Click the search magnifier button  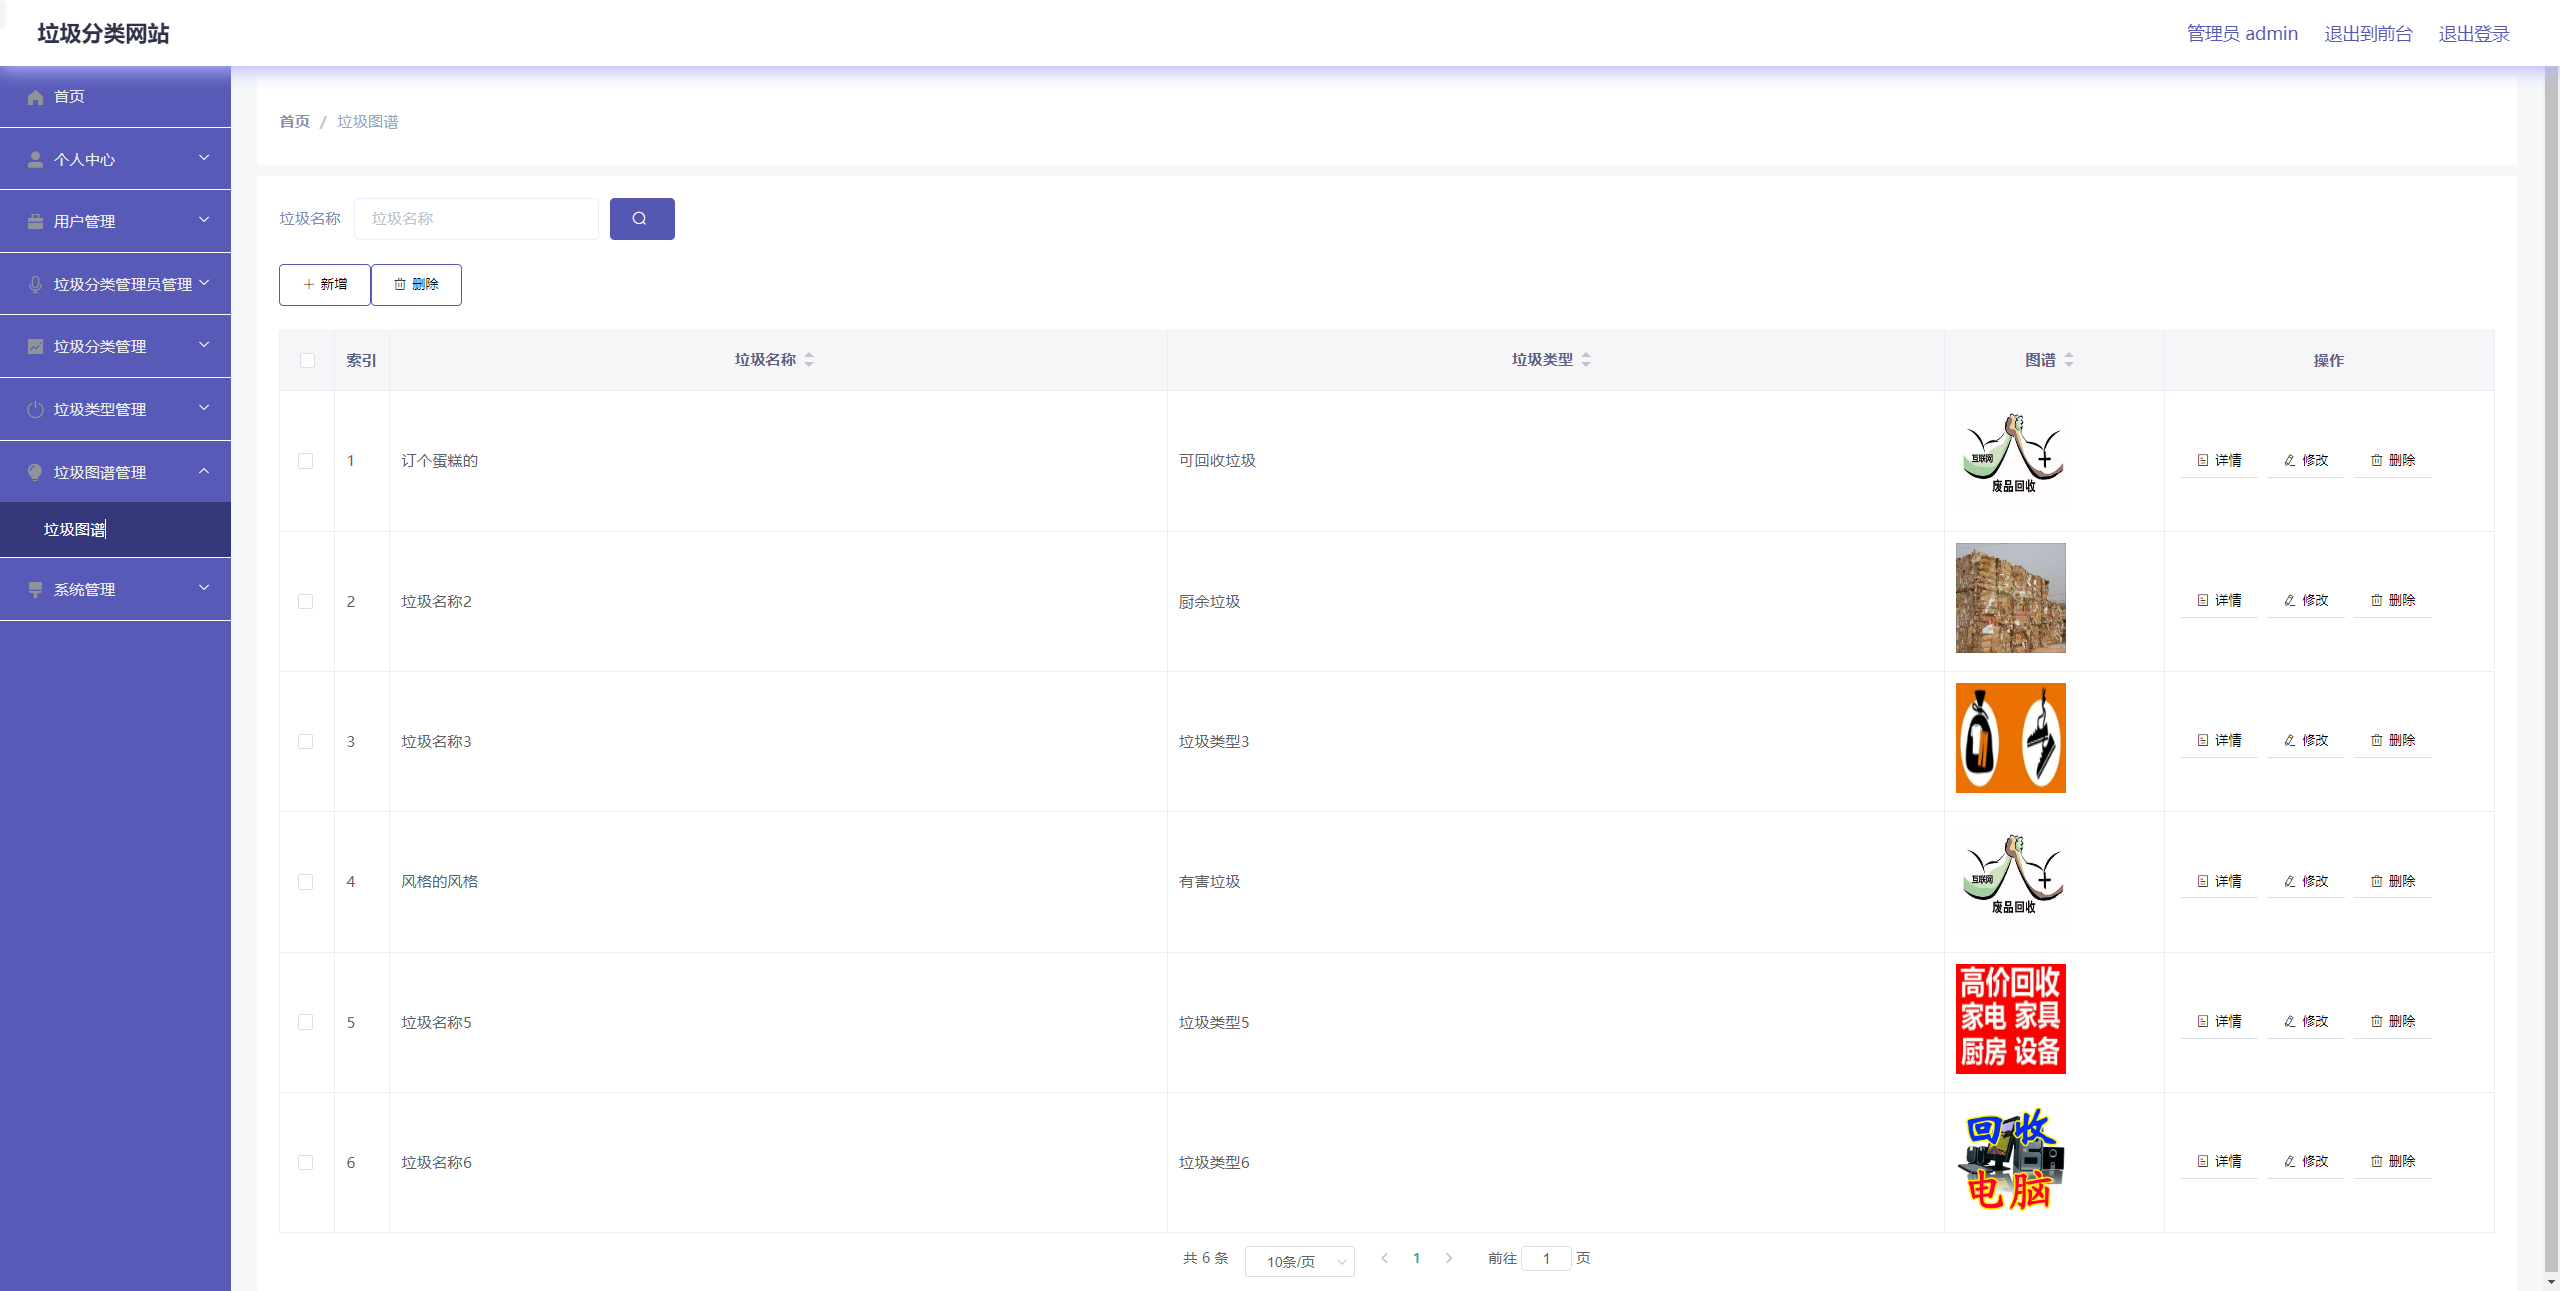(x=641, y=218)
